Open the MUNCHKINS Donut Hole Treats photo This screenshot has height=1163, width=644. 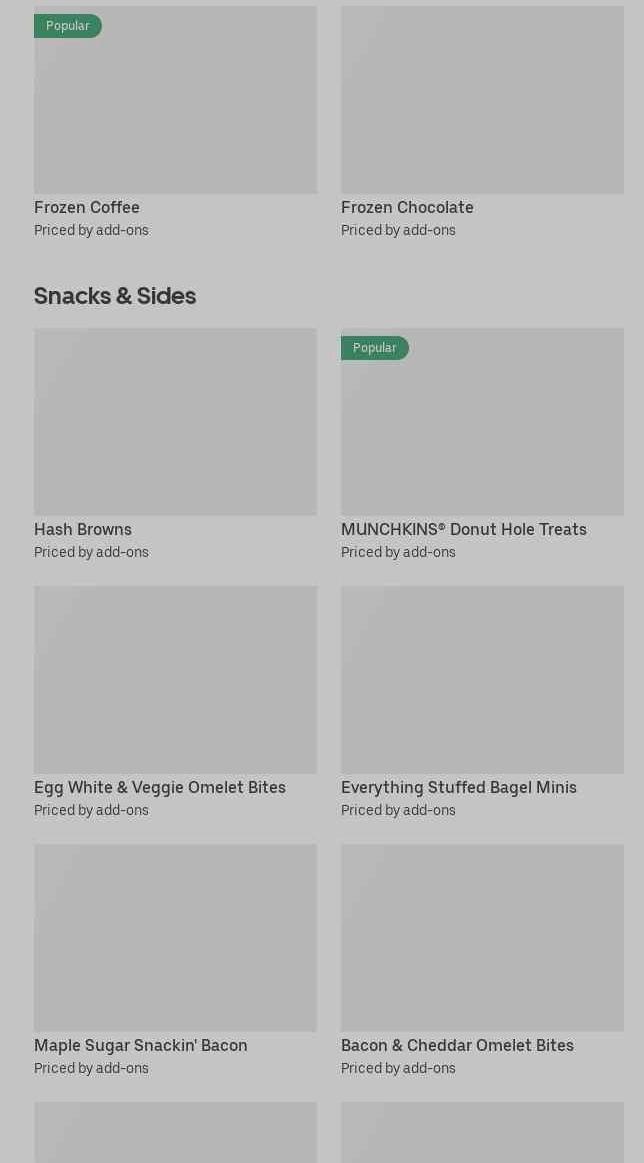pos(482,432)
